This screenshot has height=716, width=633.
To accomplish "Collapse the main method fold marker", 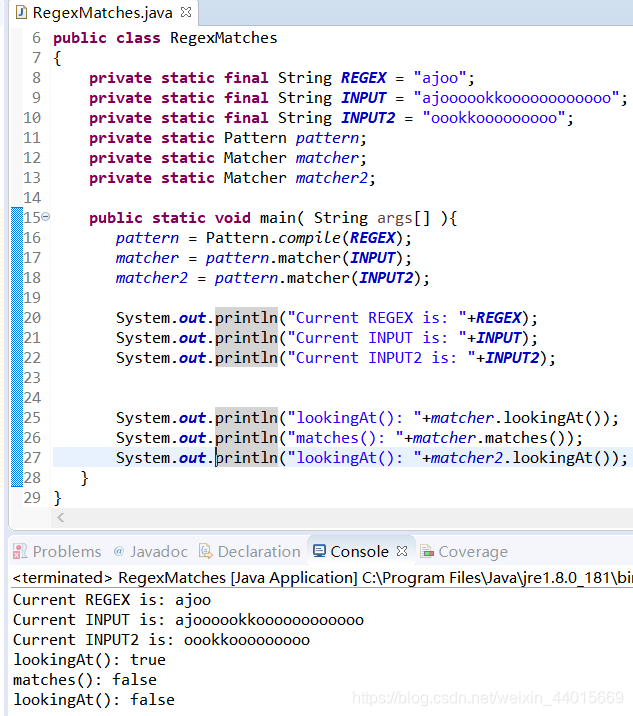I will pos(46,217).
